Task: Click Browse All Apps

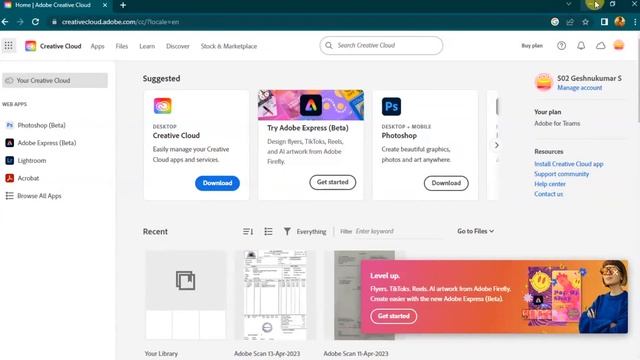Action: click(33, 196)
